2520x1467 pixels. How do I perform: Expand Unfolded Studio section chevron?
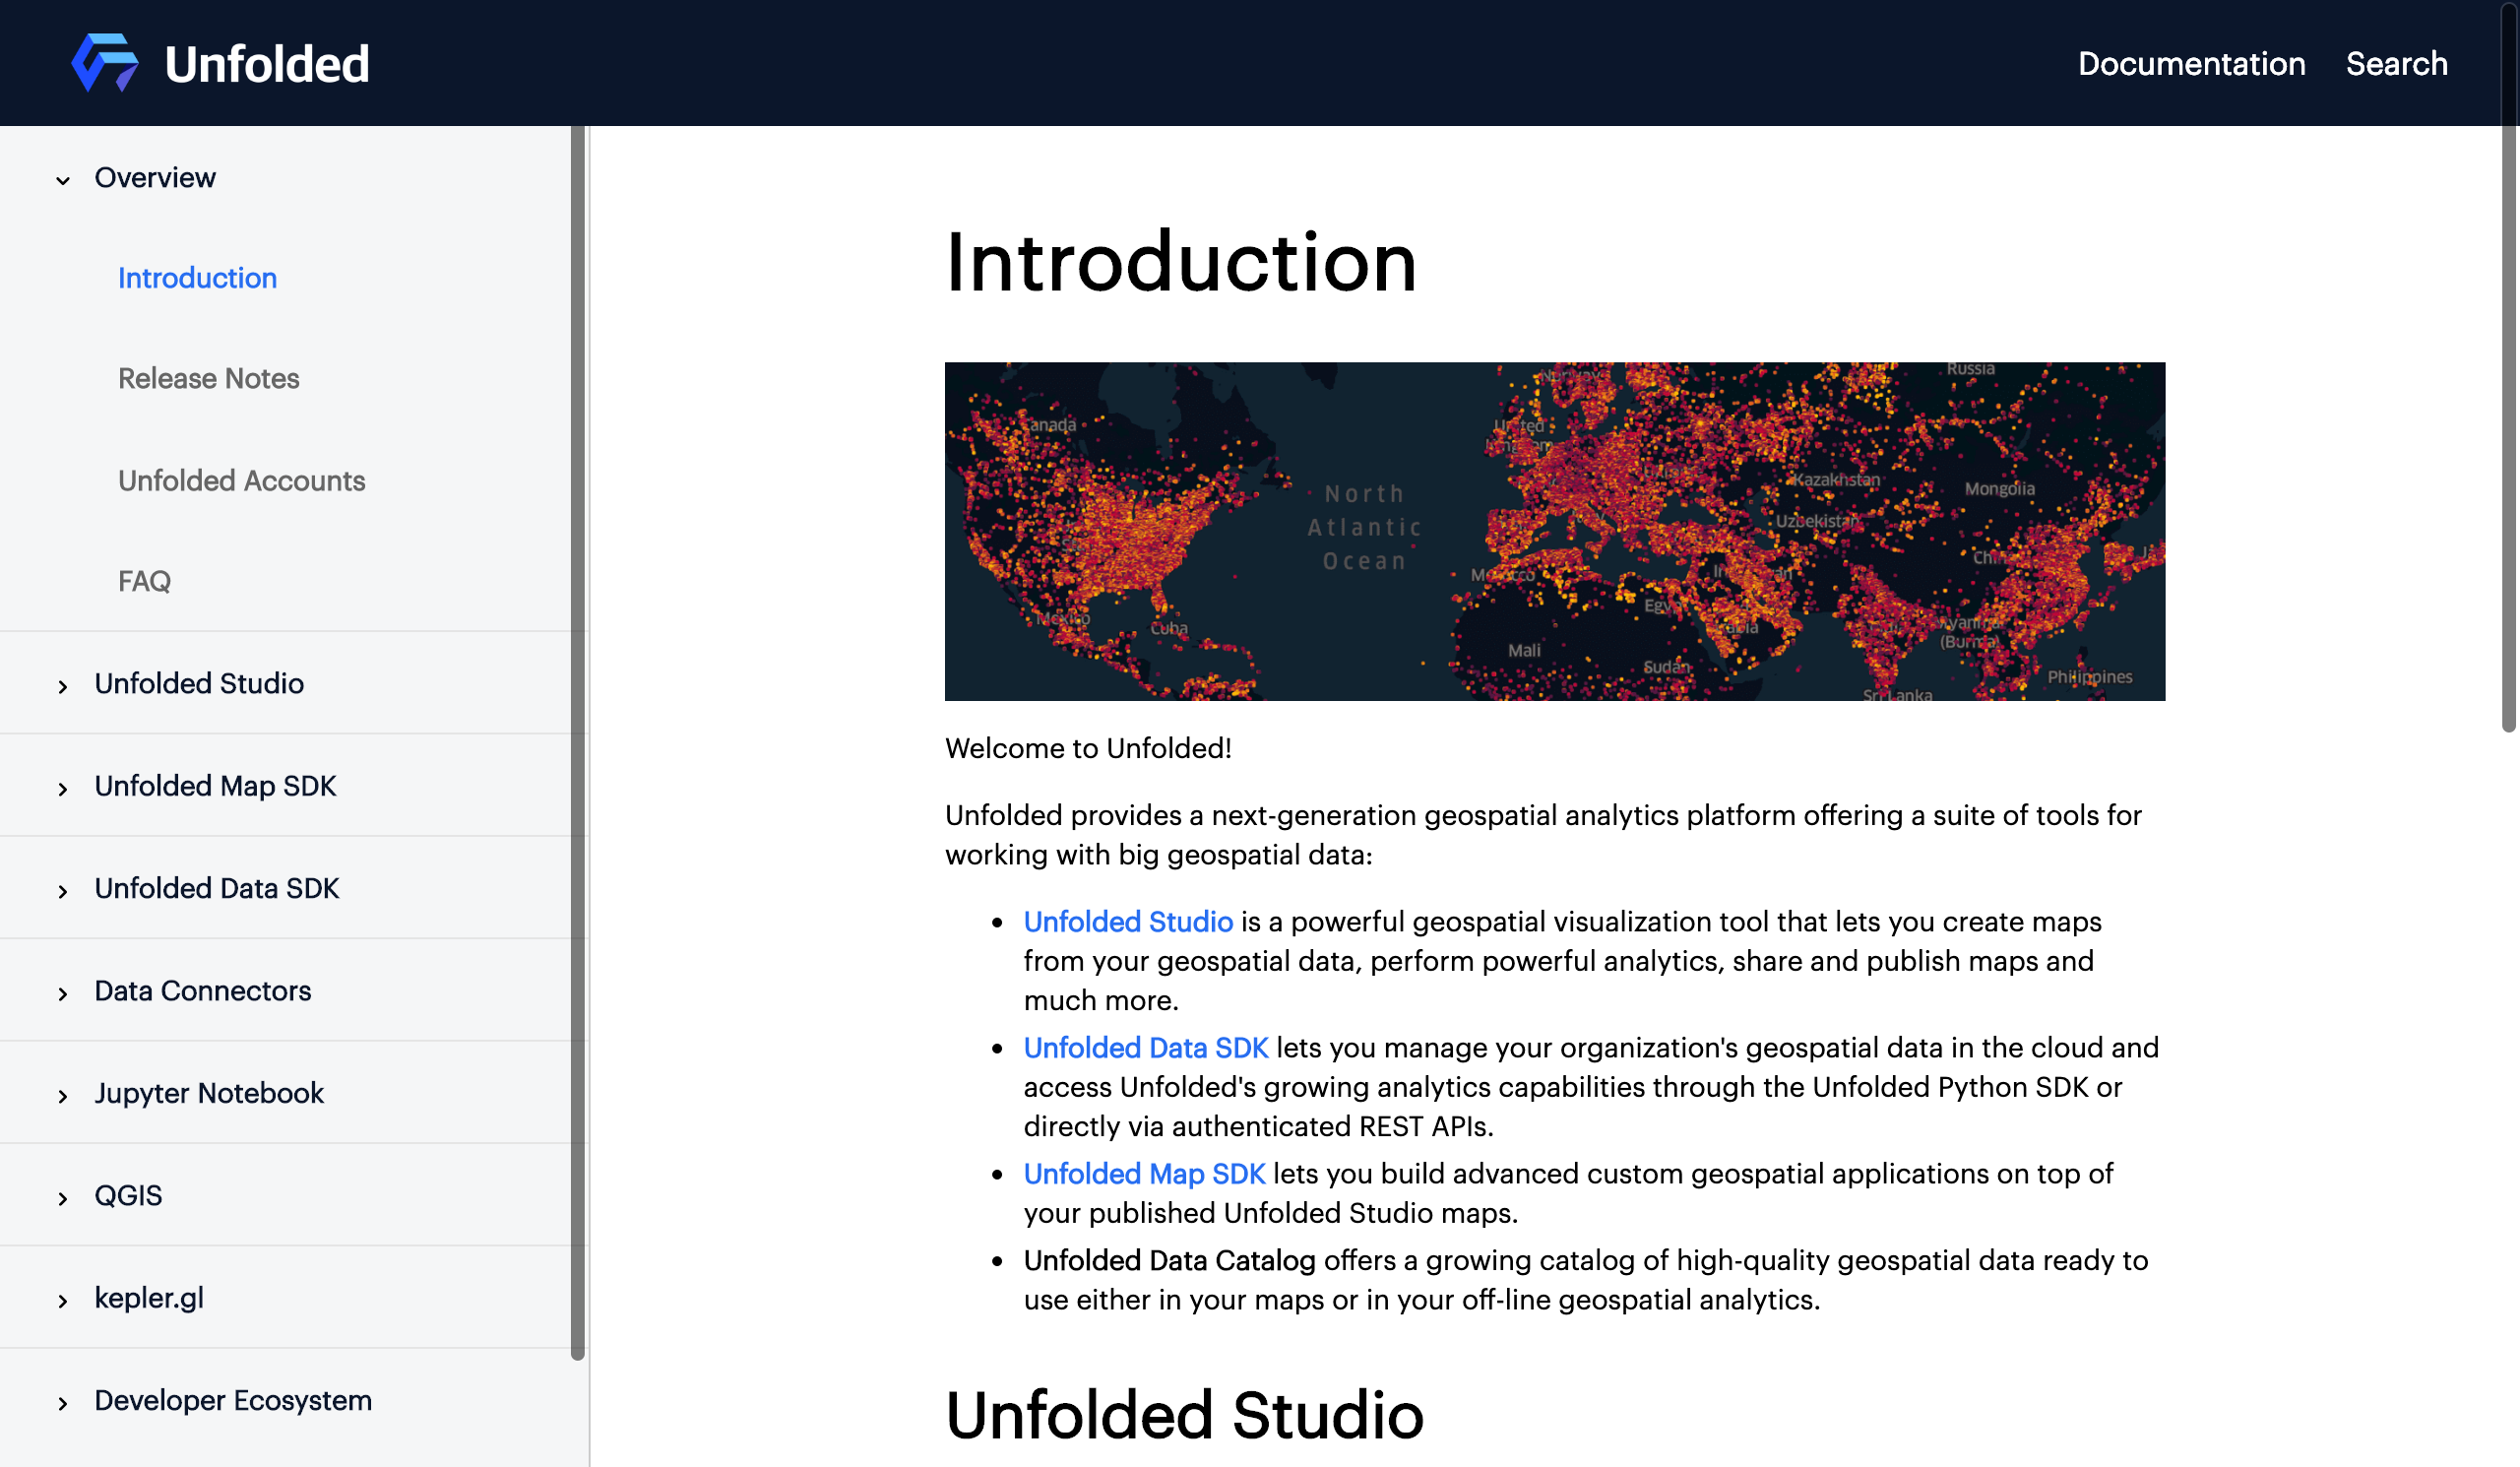pyautogui.click(x=63, y=686)
